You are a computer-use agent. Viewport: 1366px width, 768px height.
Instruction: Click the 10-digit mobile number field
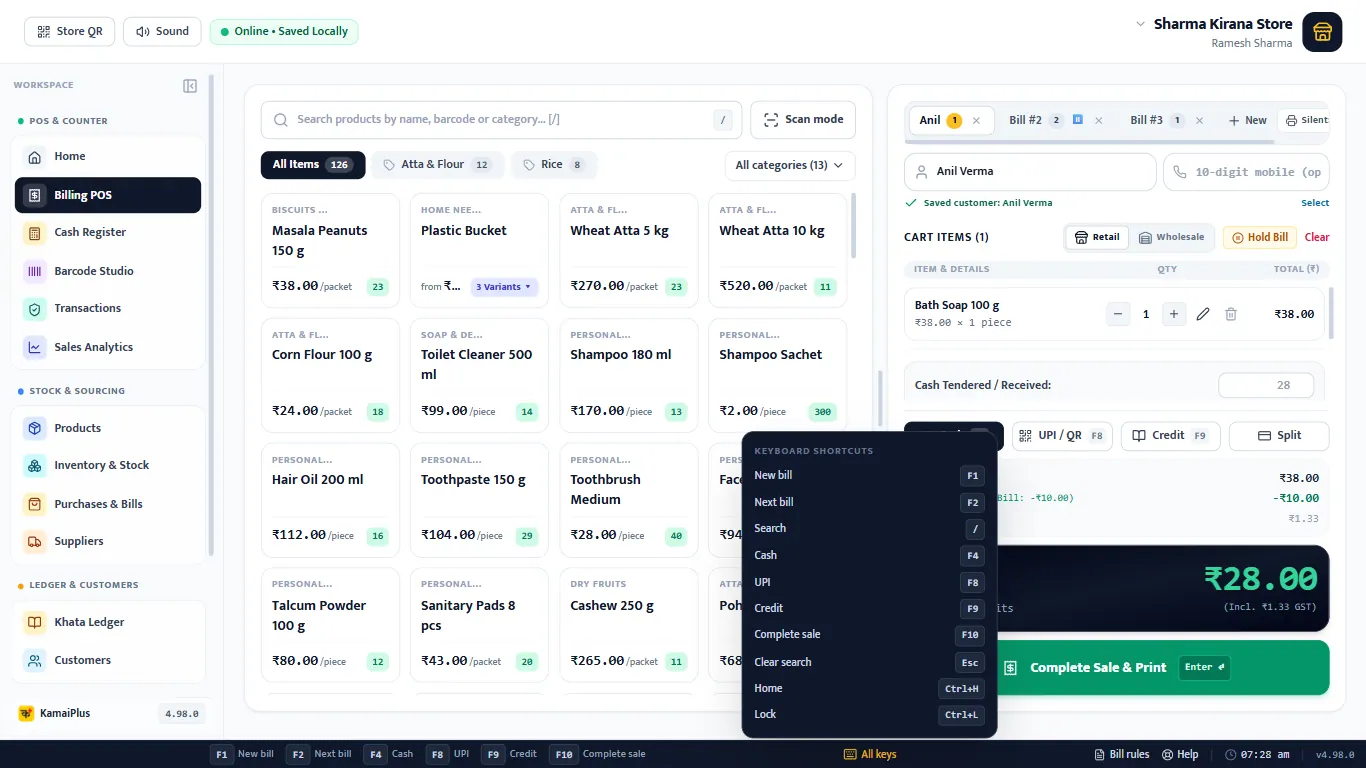click(x=1247, y=172)
